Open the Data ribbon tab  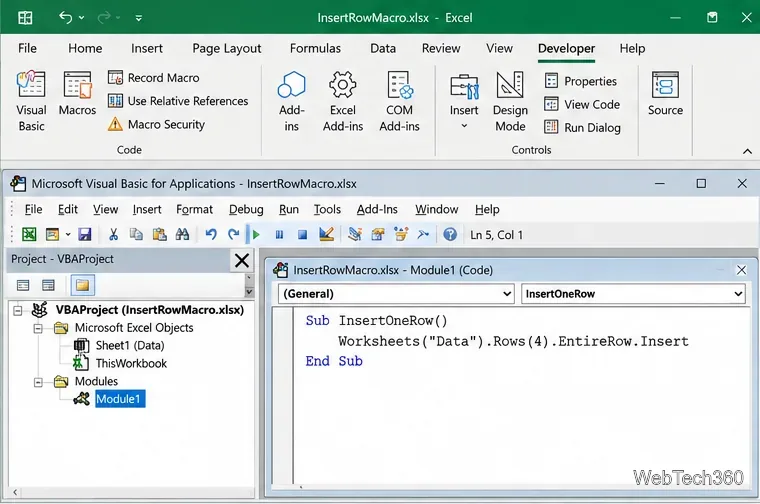point(383,48)
